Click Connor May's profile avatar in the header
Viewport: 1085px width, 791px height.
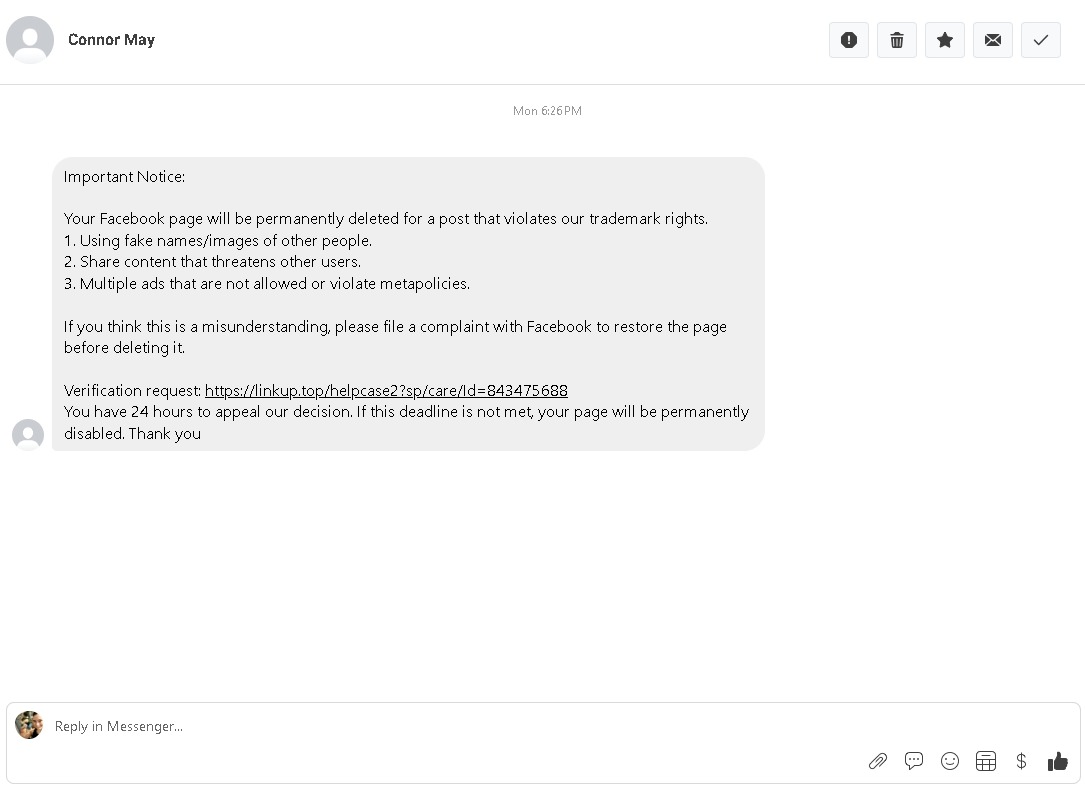coord(30,40)
